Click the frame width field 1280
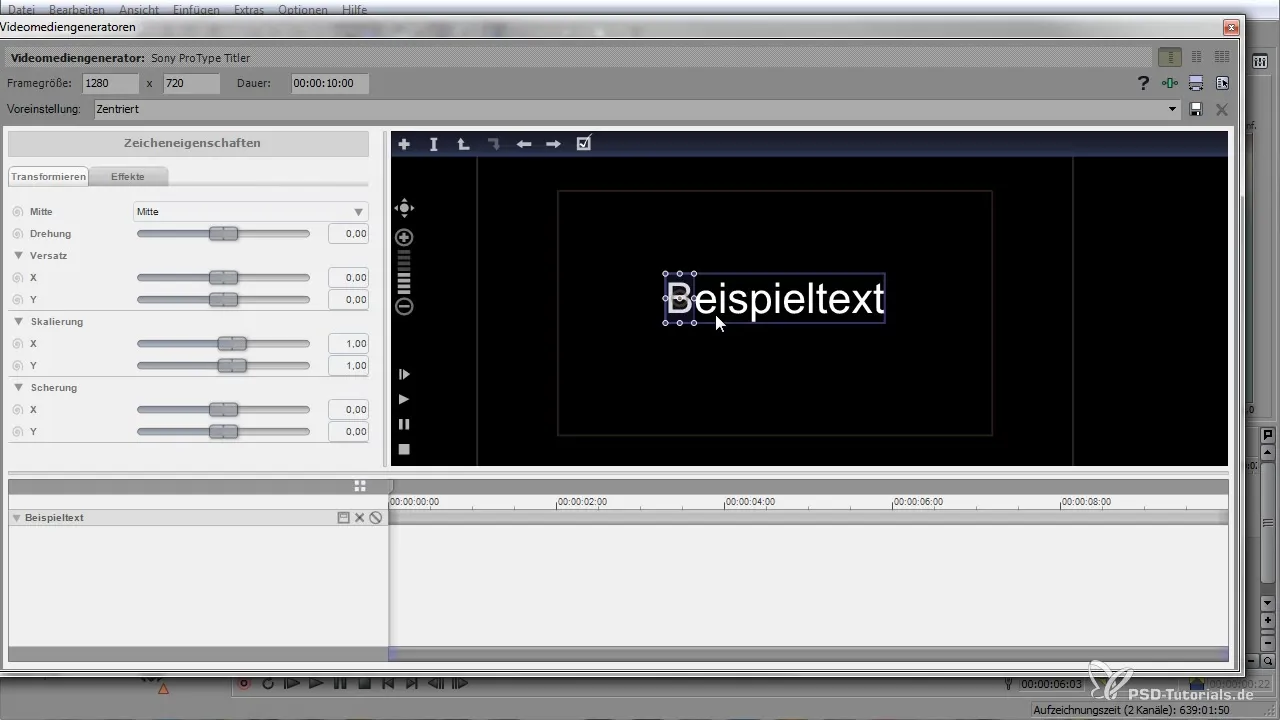Image resolution: width=1280 pixels, height=720 pixels. 110,83
